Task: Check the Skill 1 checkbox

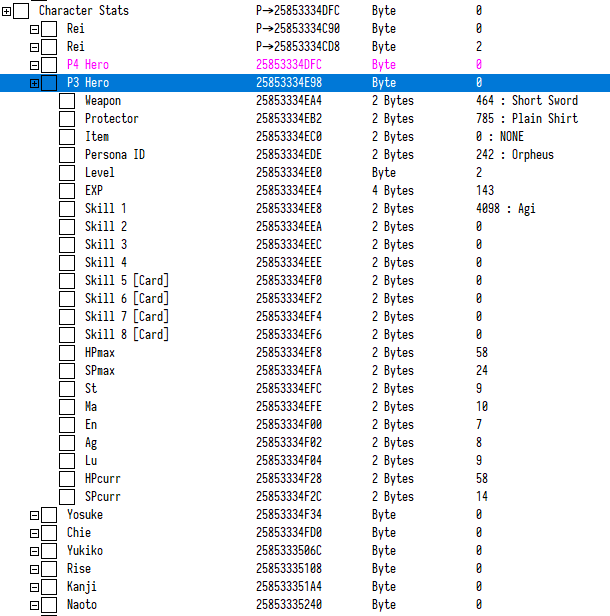Action: [67, 209]
